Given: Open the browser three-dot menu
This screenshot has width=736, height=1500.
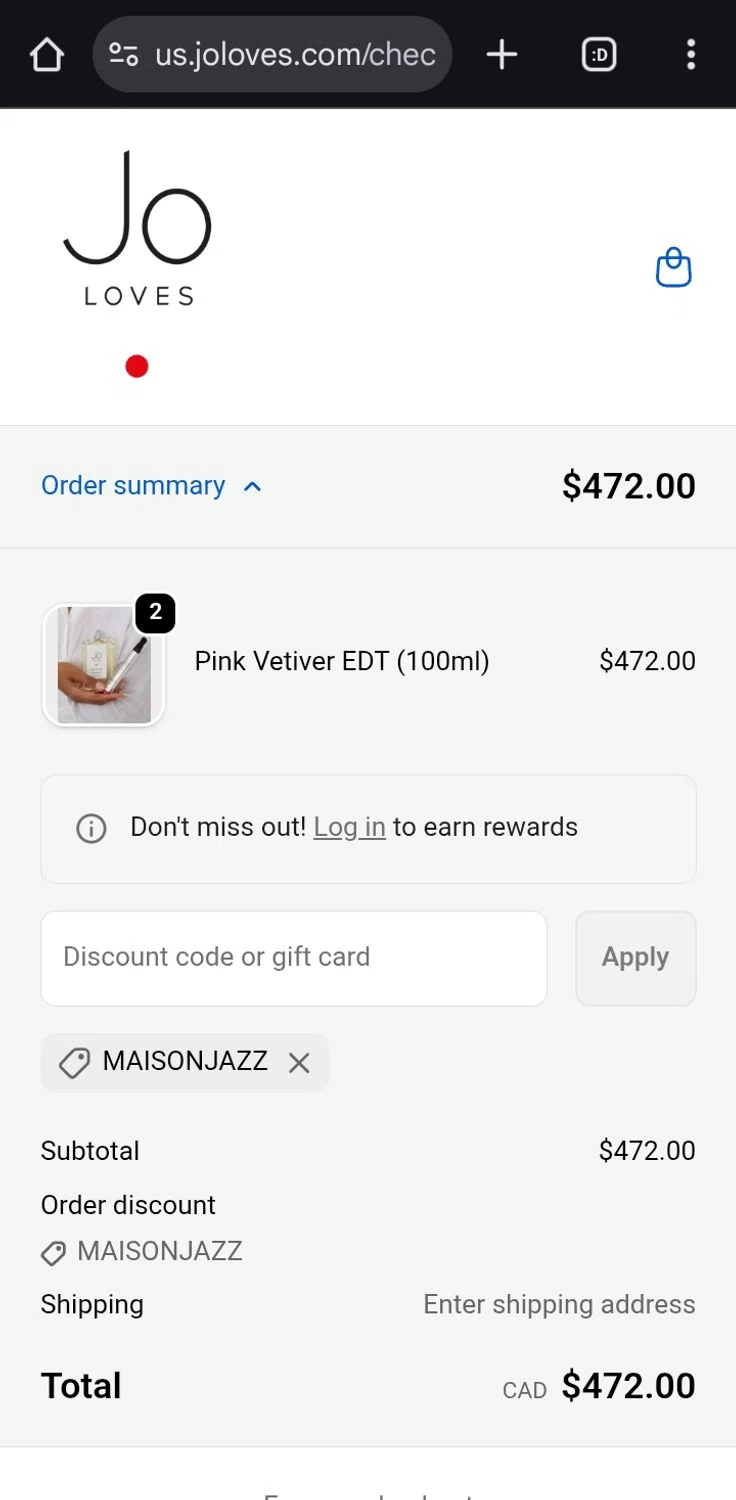Looking at the screenshot, I should [x=690, y=55].
